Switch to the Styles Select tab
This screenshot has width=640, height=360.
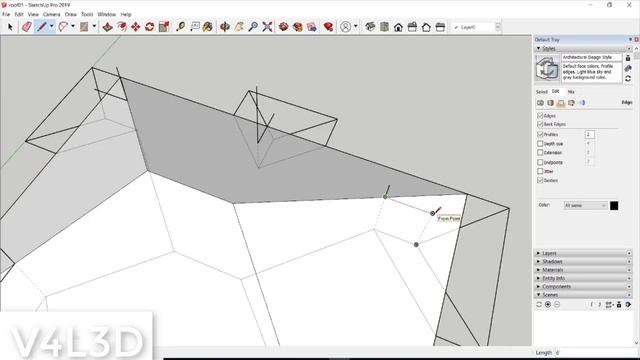(541, 92)
